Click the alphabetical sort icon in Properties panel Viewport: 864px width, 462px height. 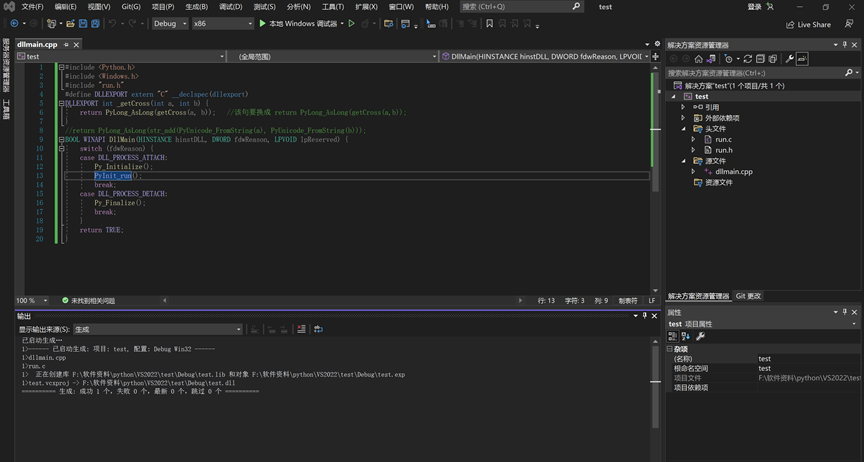pyautogui.click(x=685, y=336)
